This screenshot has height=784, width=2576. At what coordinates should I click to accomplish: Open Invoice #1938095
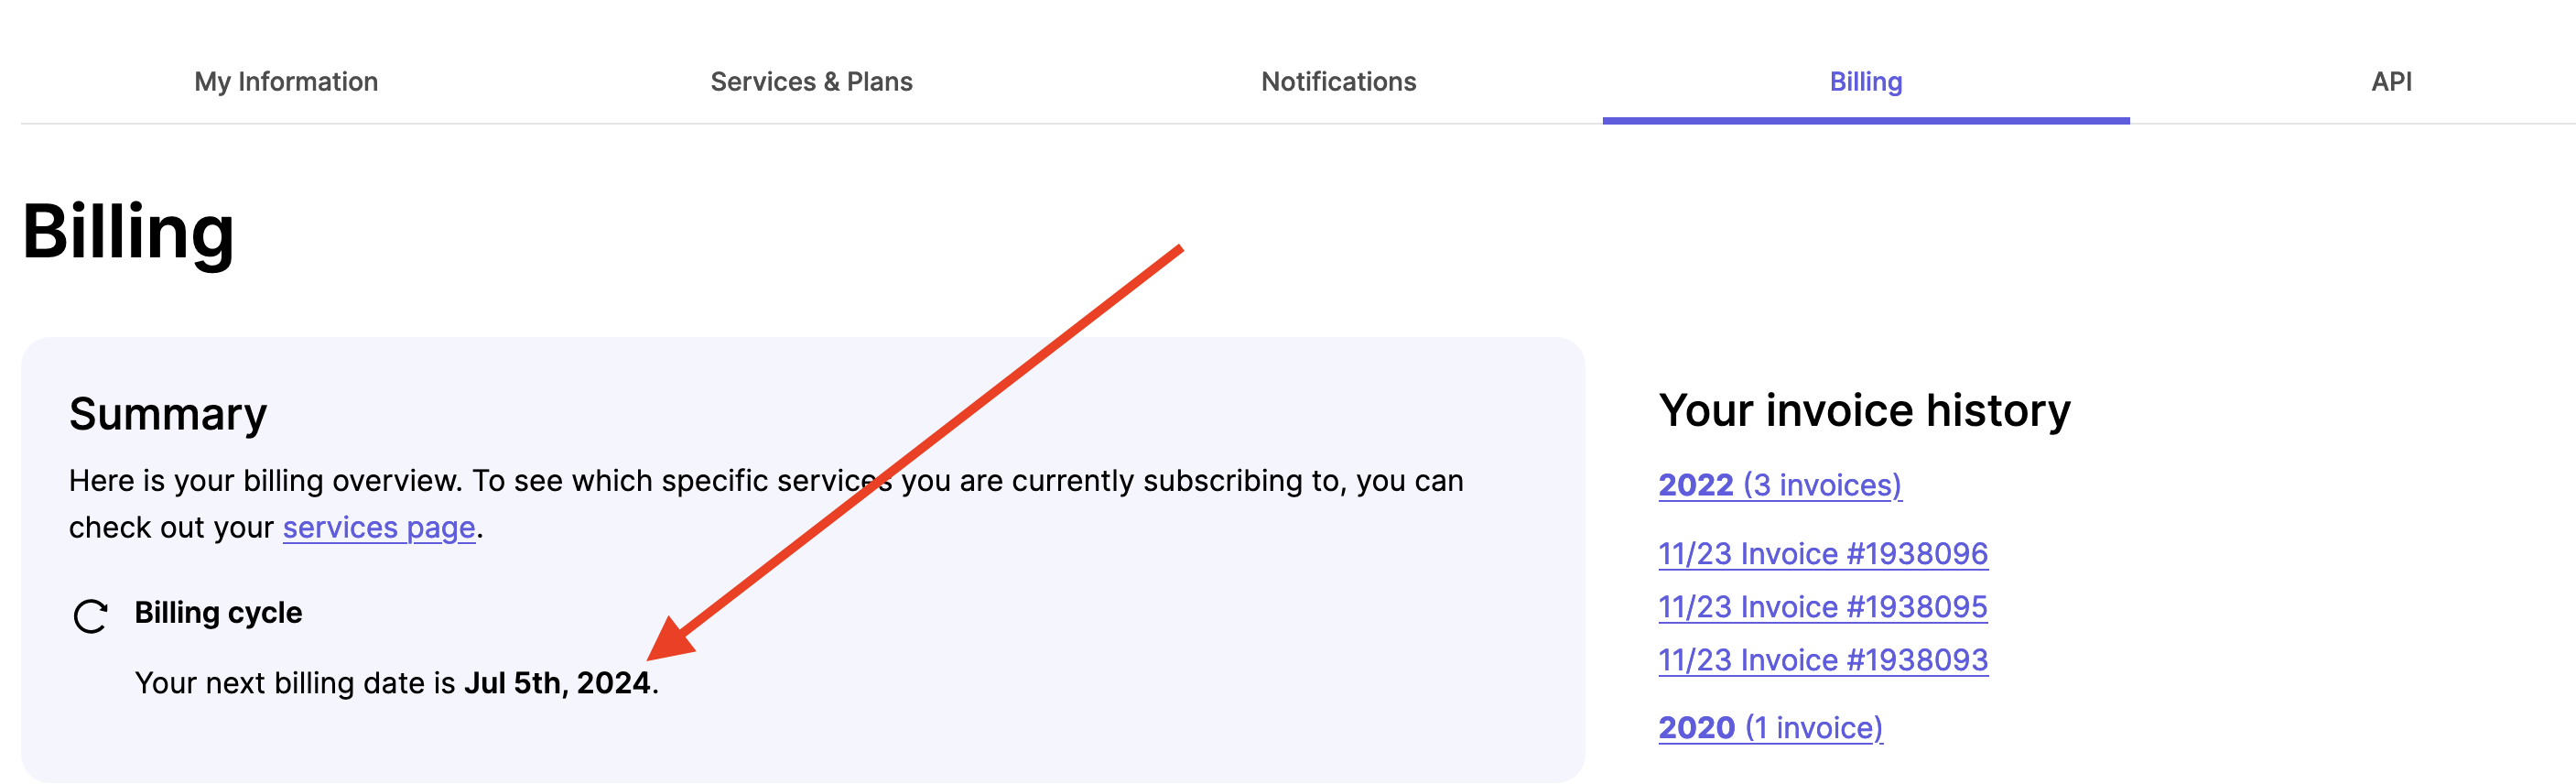(x=1822, y=606)
